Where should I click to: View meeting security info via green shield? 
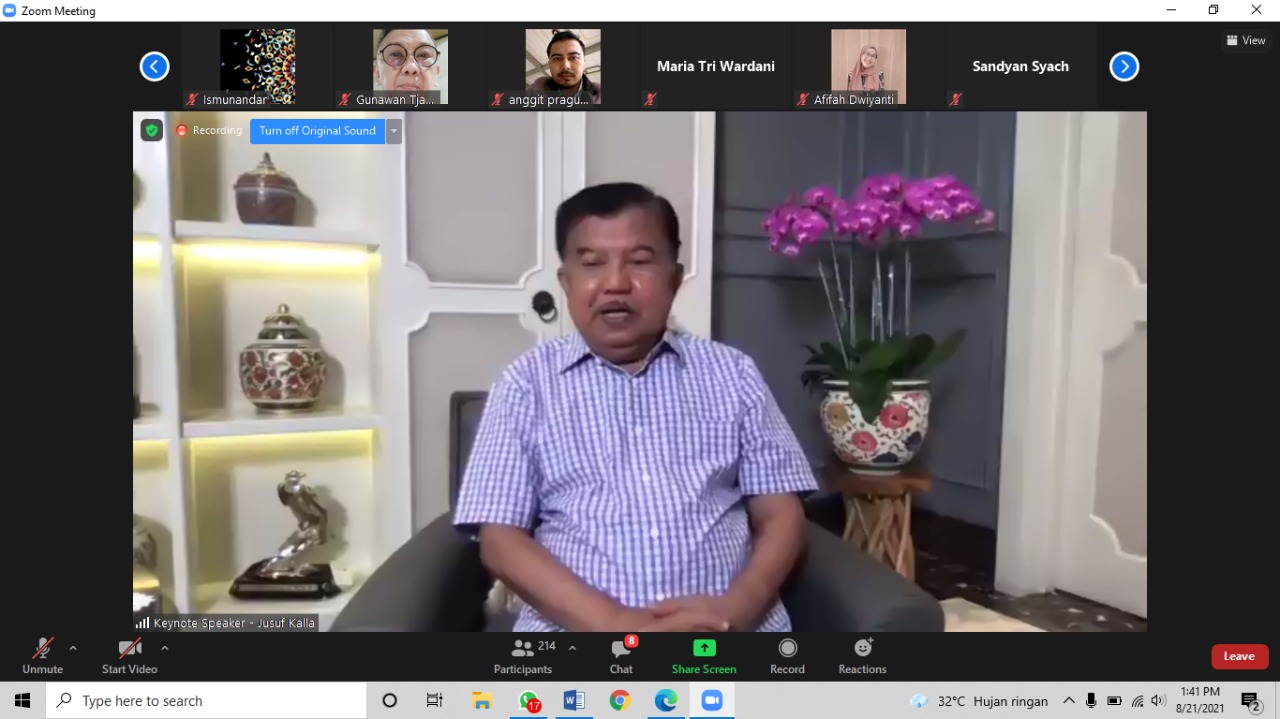click(x=151, y=130)
